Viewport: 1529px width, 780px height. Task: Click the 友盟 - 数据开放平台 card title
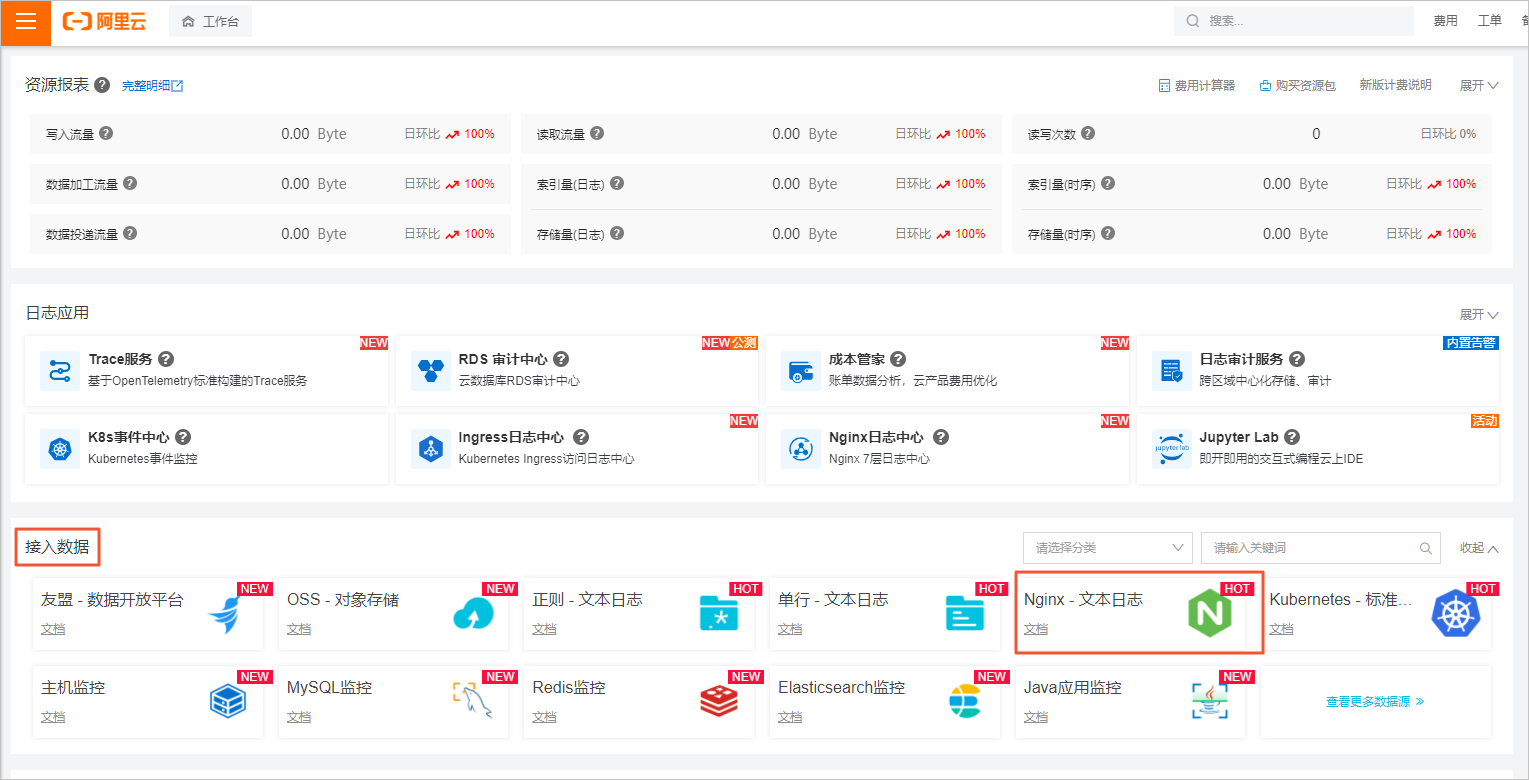[x=112, y=600]
